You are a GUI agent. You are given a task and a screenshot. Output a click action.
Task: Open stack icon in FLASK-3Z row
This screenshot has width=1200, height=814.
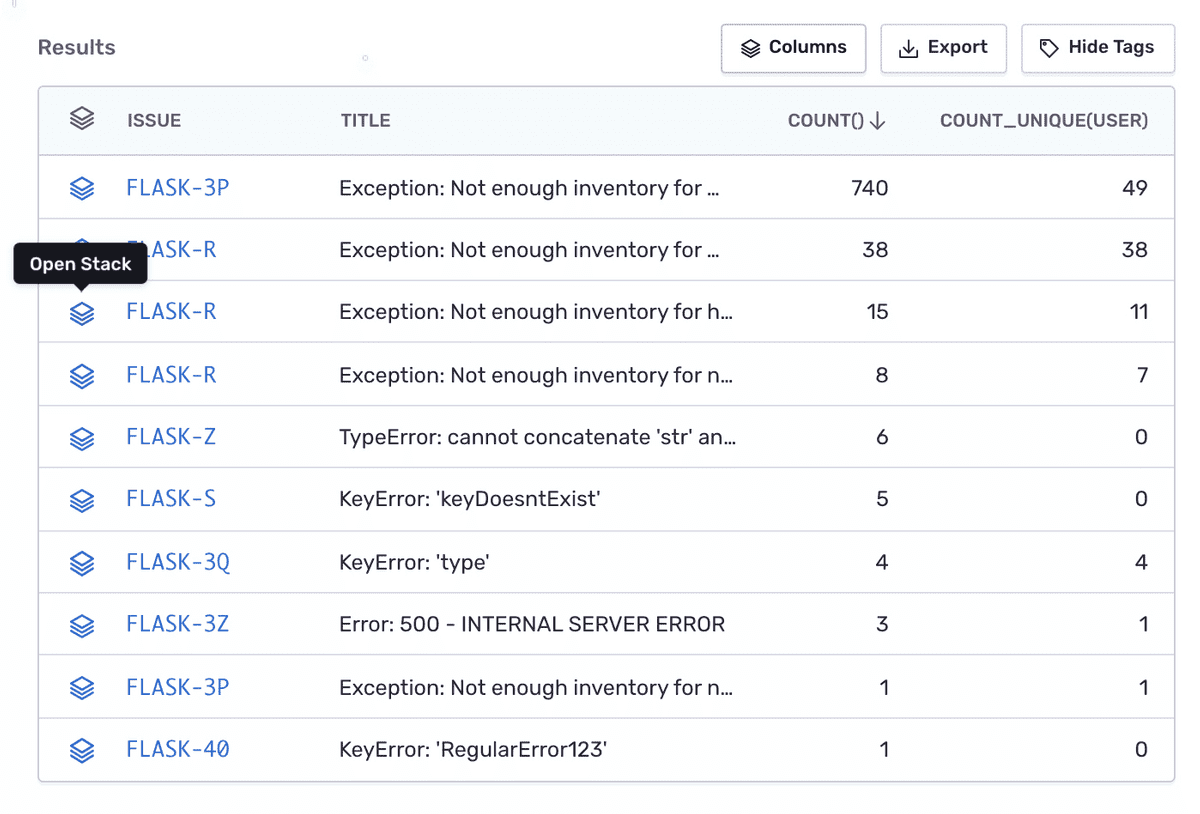[82, 625]
